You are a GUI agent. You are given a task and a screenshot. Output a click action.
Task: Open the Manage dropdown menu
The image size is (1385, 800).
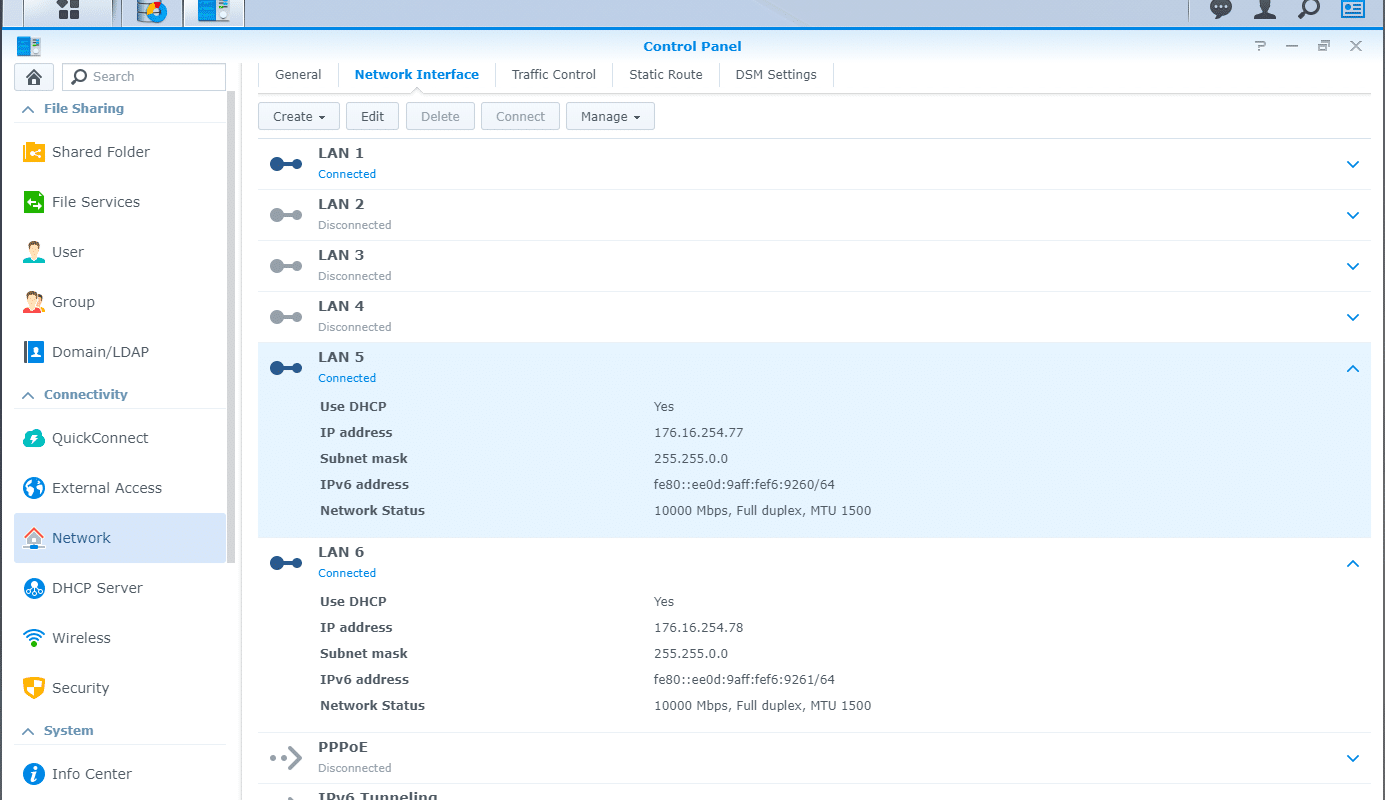click(x=610, y=116)
